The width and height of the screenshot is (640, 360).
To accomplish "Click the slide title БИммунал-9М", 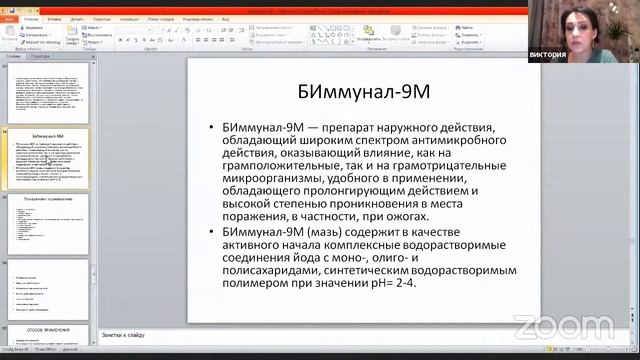I will pyautogui.click(x=364, y=91).
